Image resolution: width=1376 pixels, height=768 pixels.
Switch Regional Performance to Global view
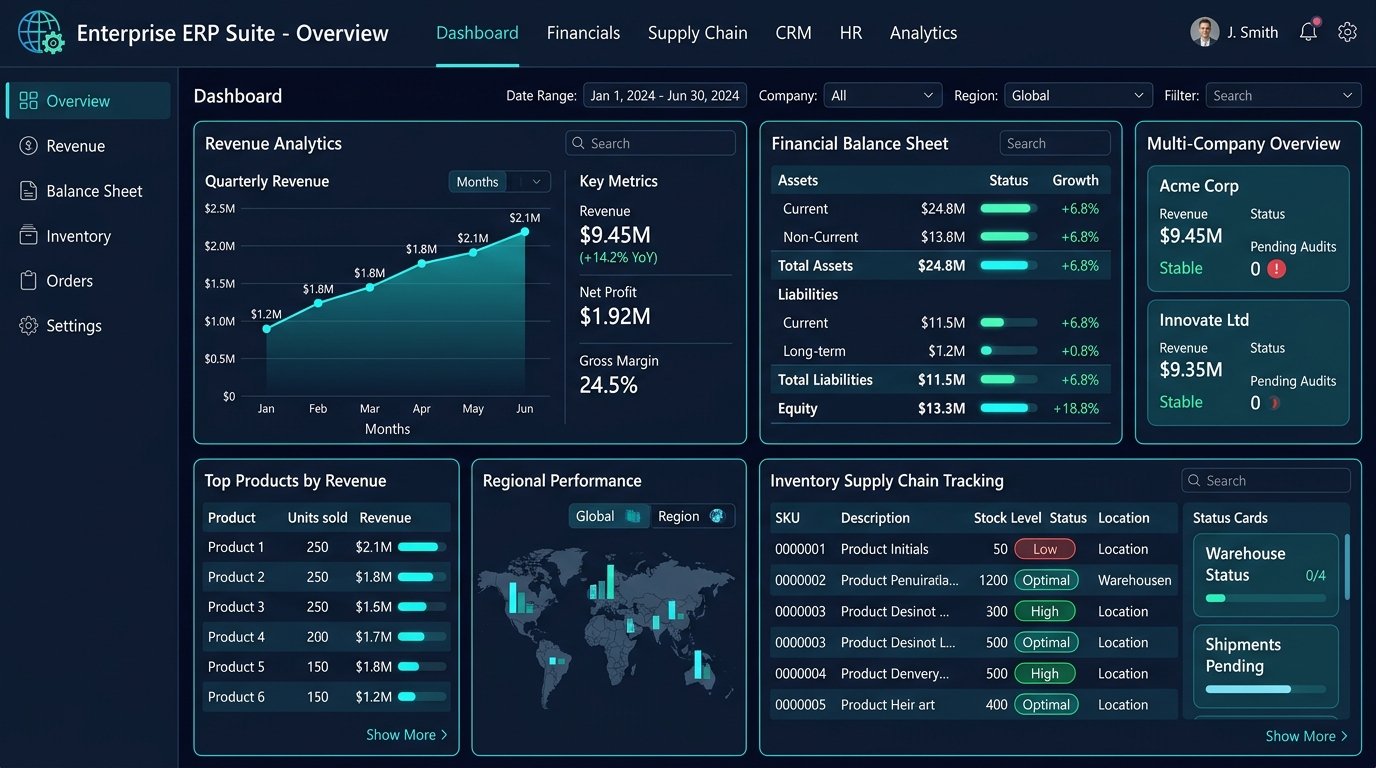pos(609,516)
